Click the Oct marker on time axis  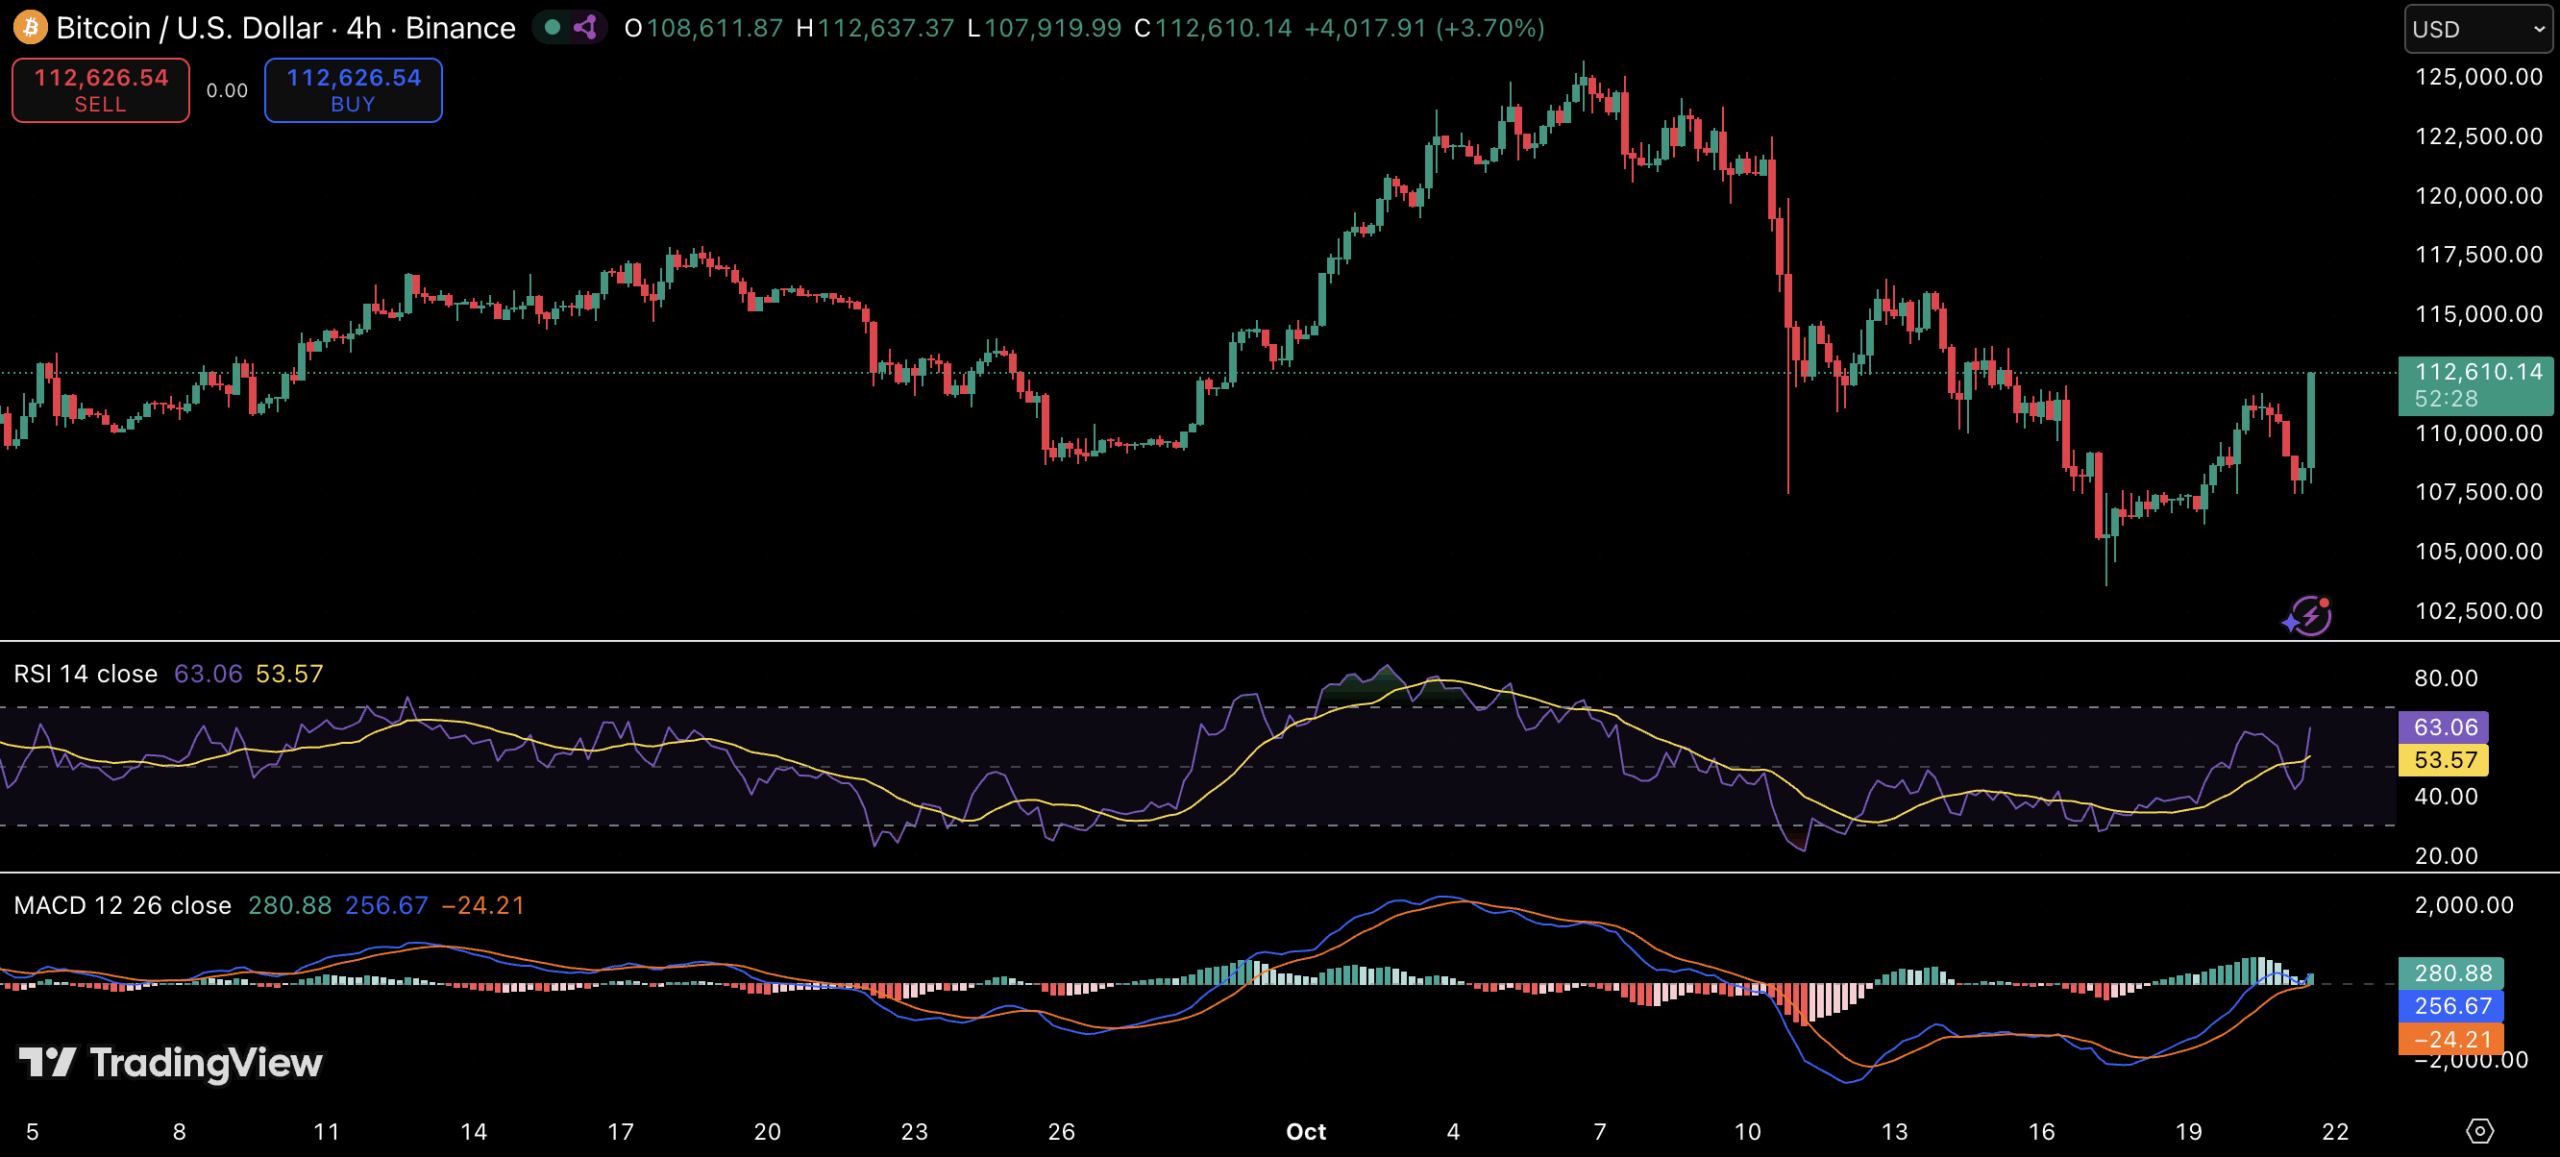[1306, 1132]
